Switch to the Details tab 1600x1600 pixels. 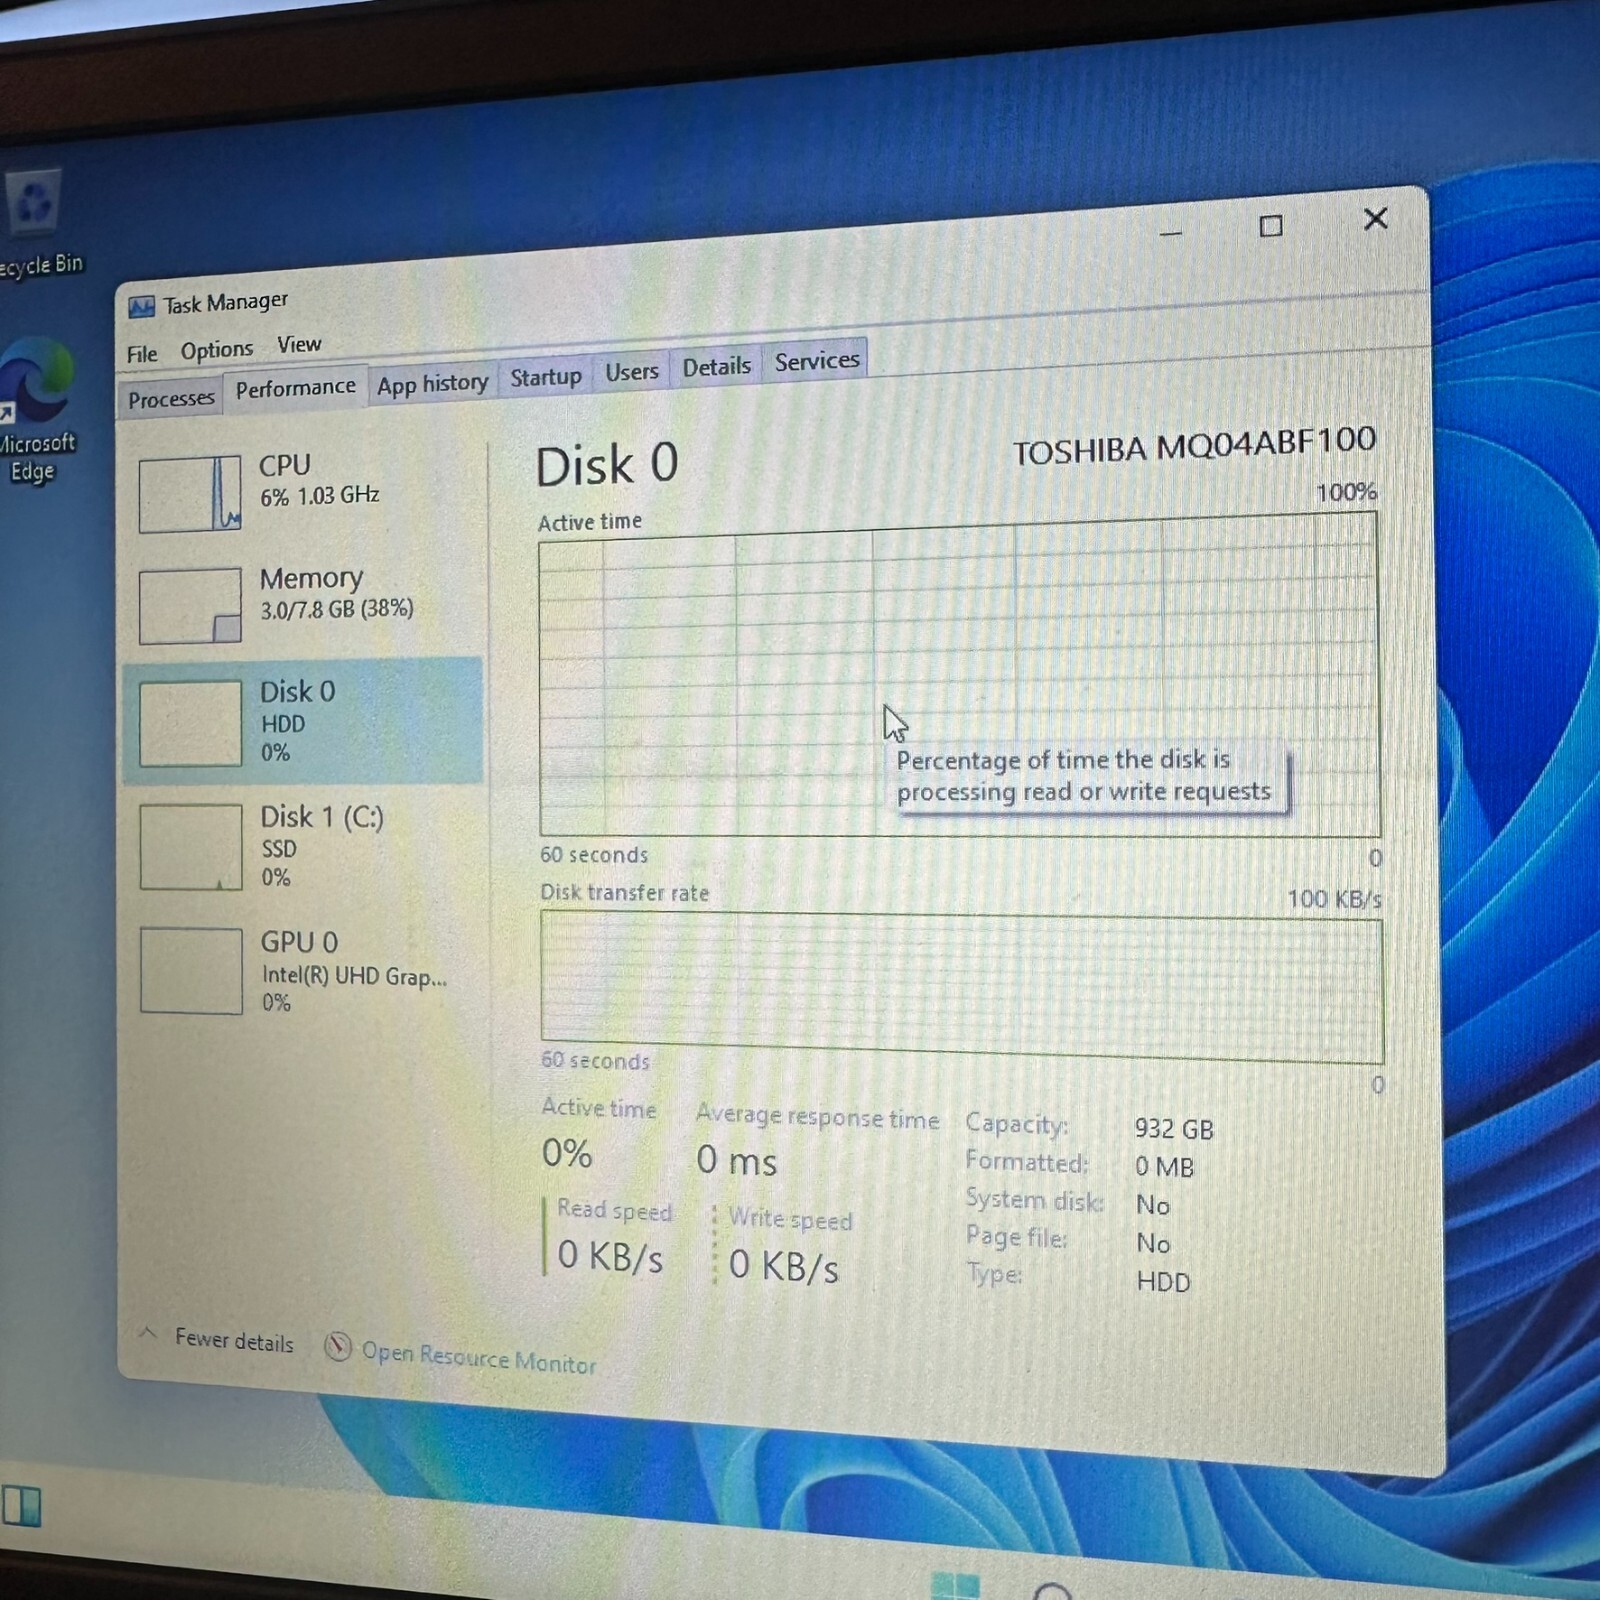tap(716, 367)
